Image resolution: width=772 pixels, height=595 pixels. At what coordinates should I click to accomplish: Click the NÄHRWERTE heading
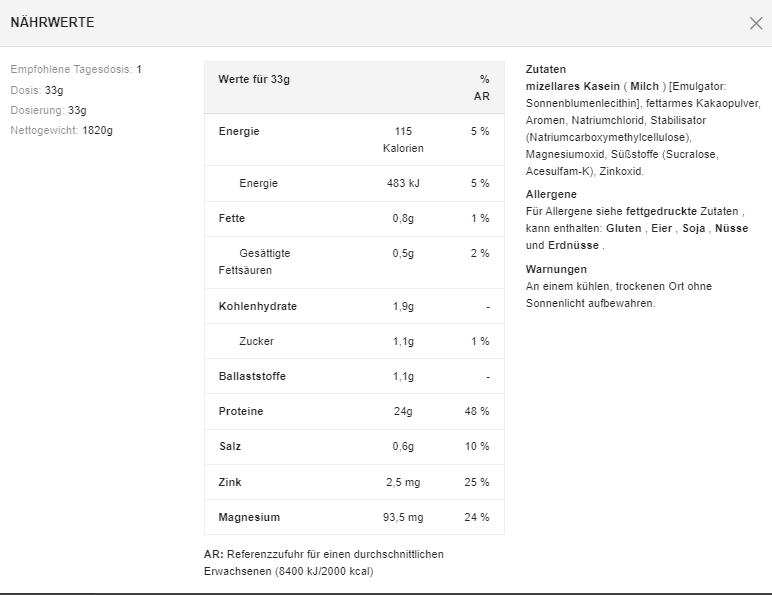52,22
